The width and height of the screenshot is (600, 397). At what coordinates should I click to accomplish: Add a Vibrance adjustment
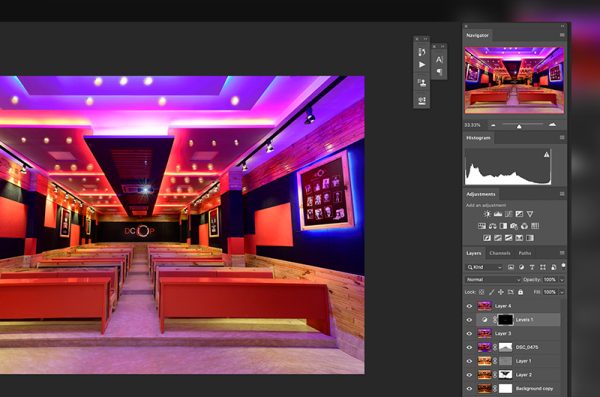pos(530,214)
